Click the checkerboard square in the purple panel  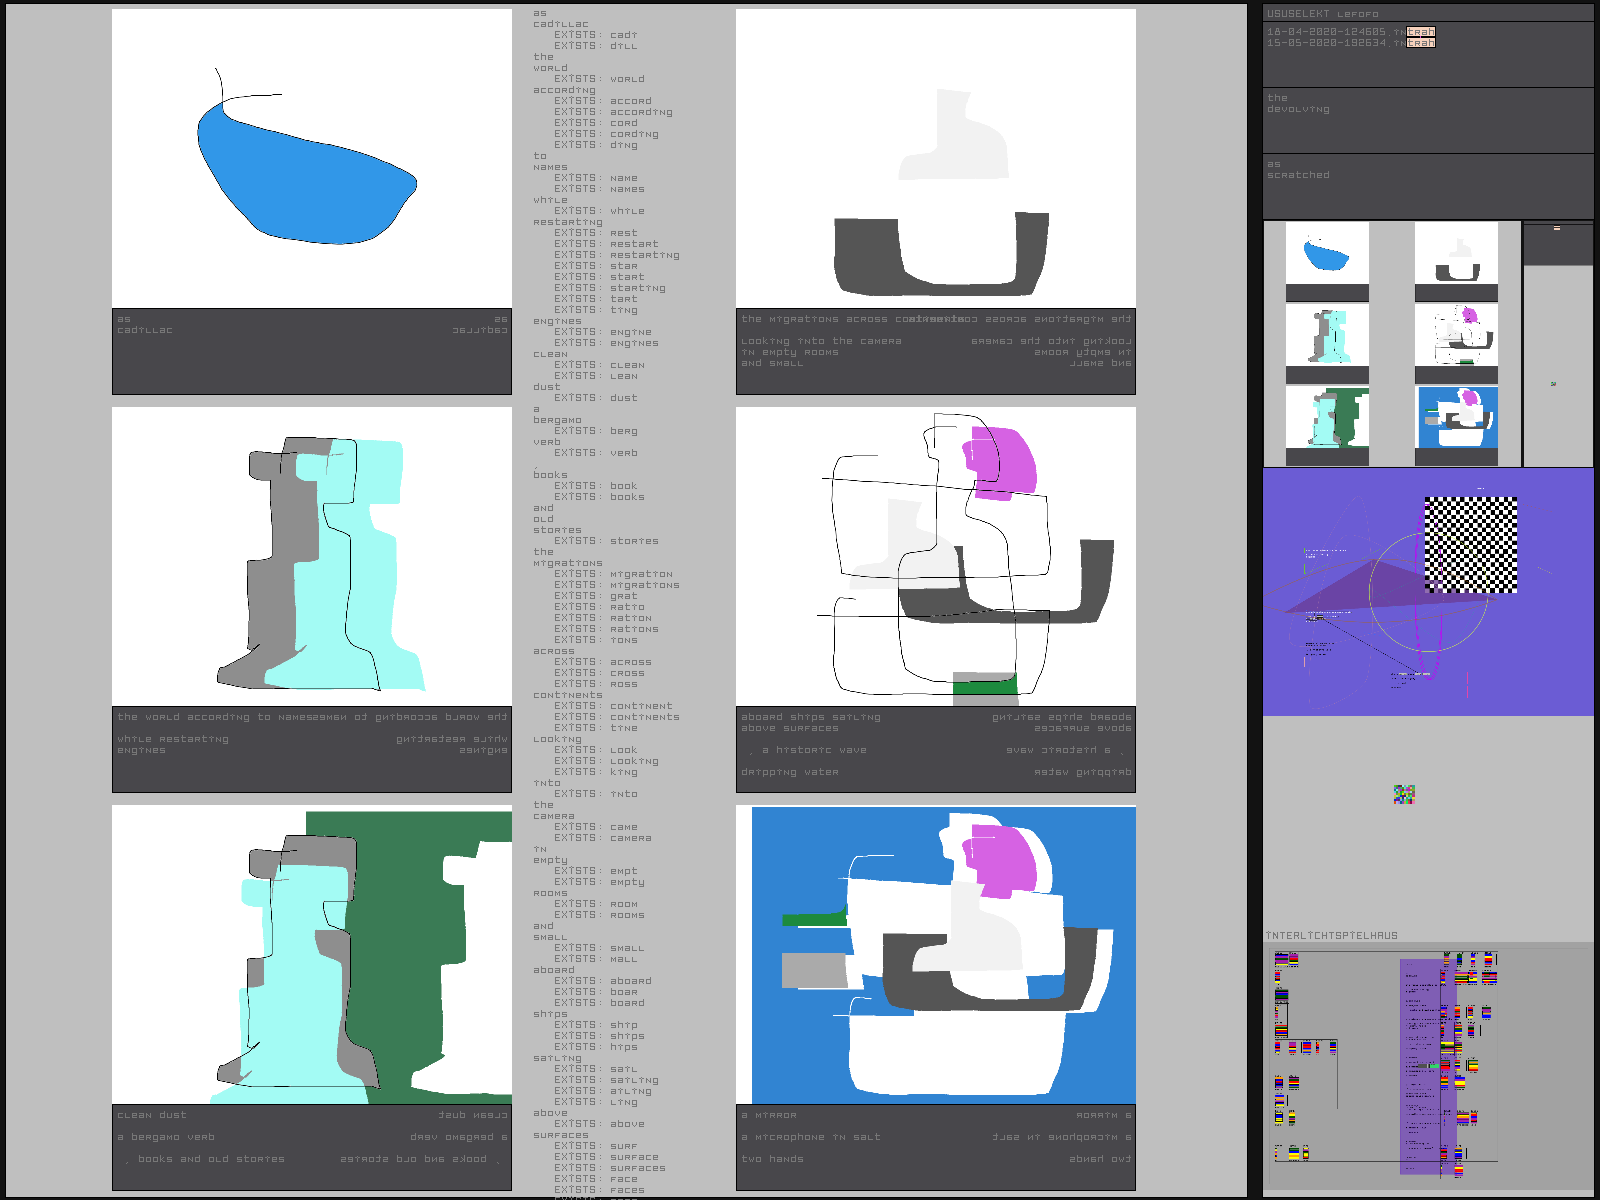[1471, 545]
